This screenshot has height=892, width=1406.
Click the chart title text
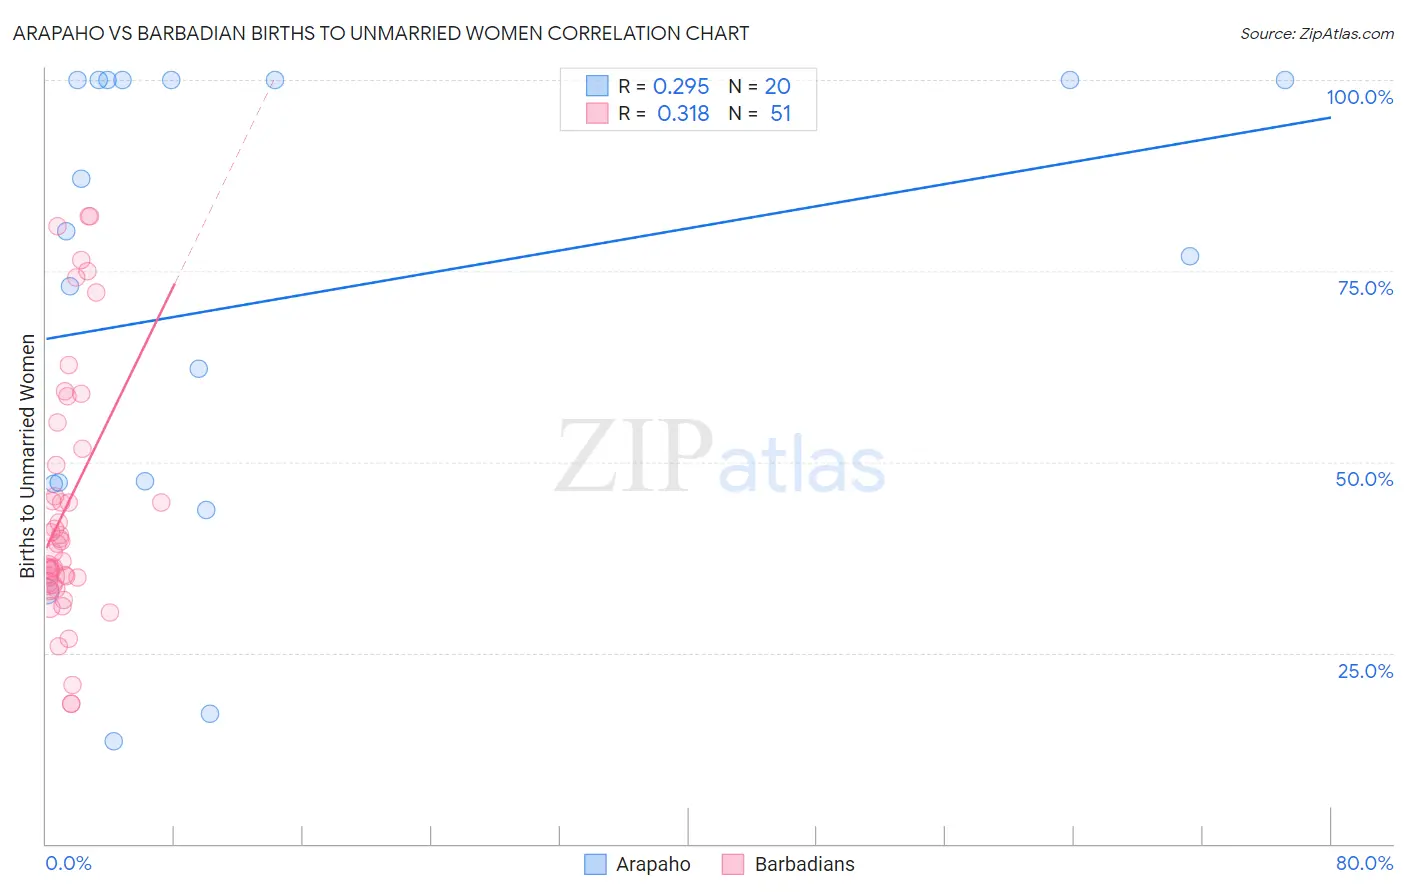point(381,34)
